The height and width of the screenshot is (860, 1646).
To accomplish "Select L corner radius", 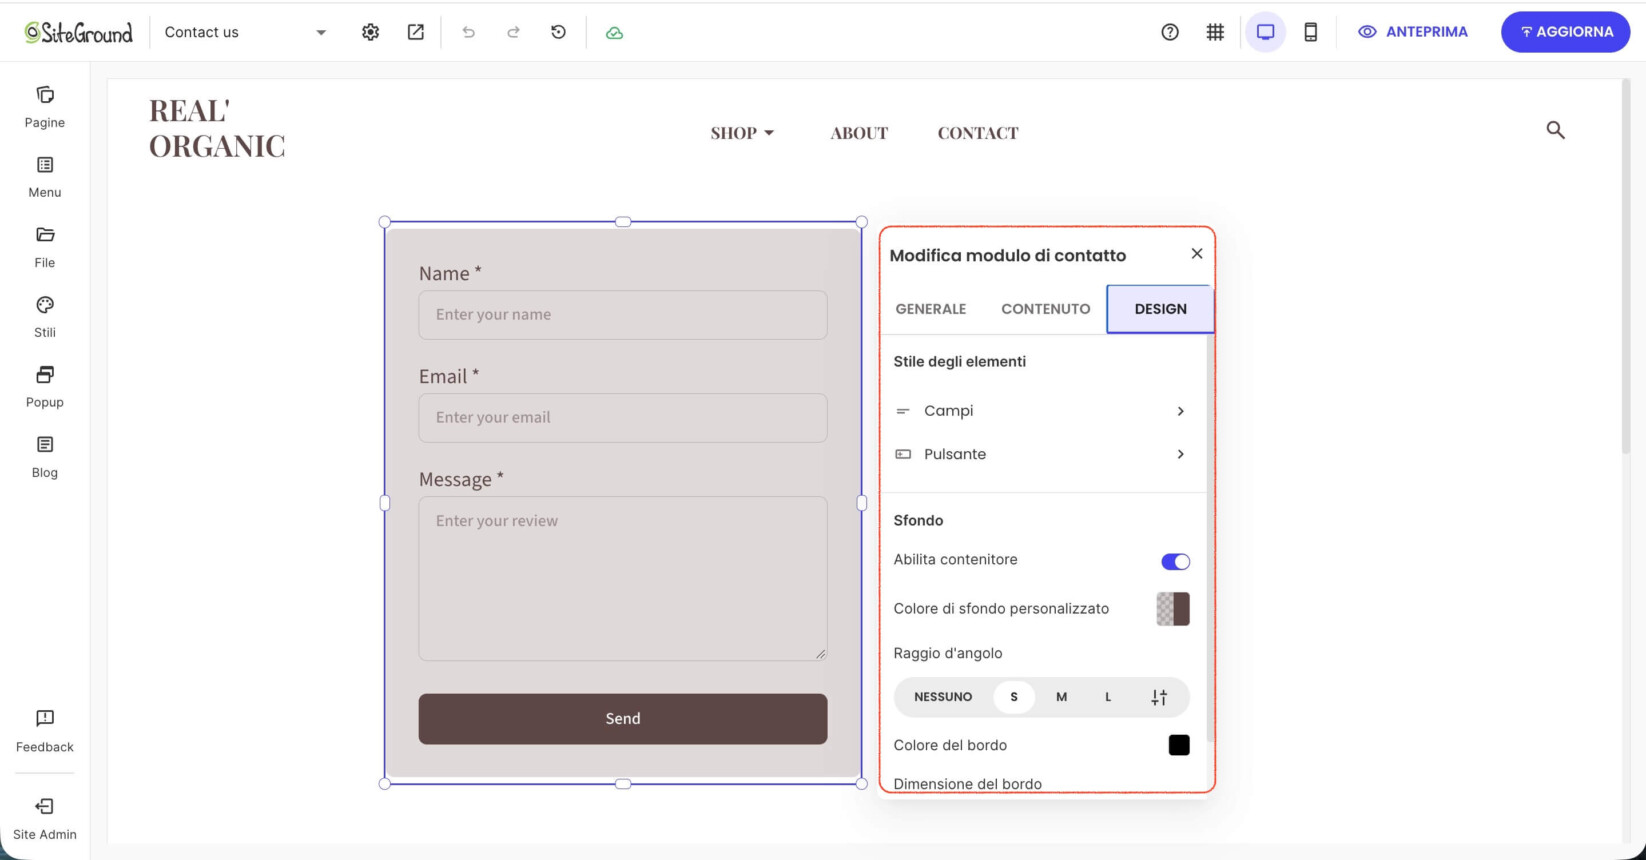I will (1108, 697).
